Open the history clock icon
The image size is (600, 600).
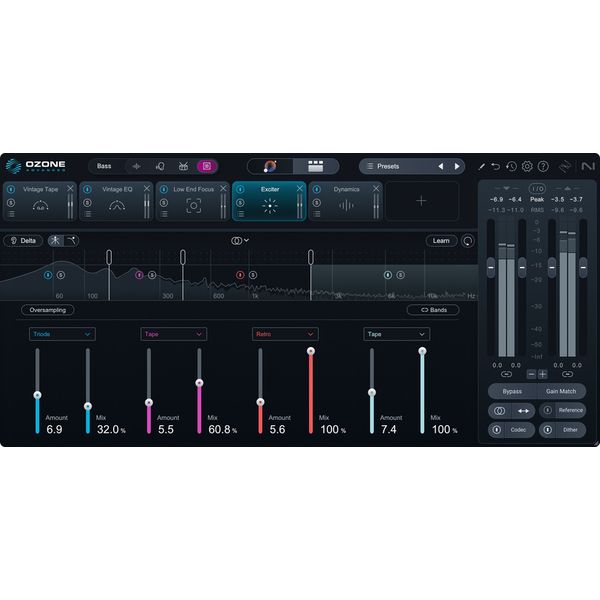511,166
